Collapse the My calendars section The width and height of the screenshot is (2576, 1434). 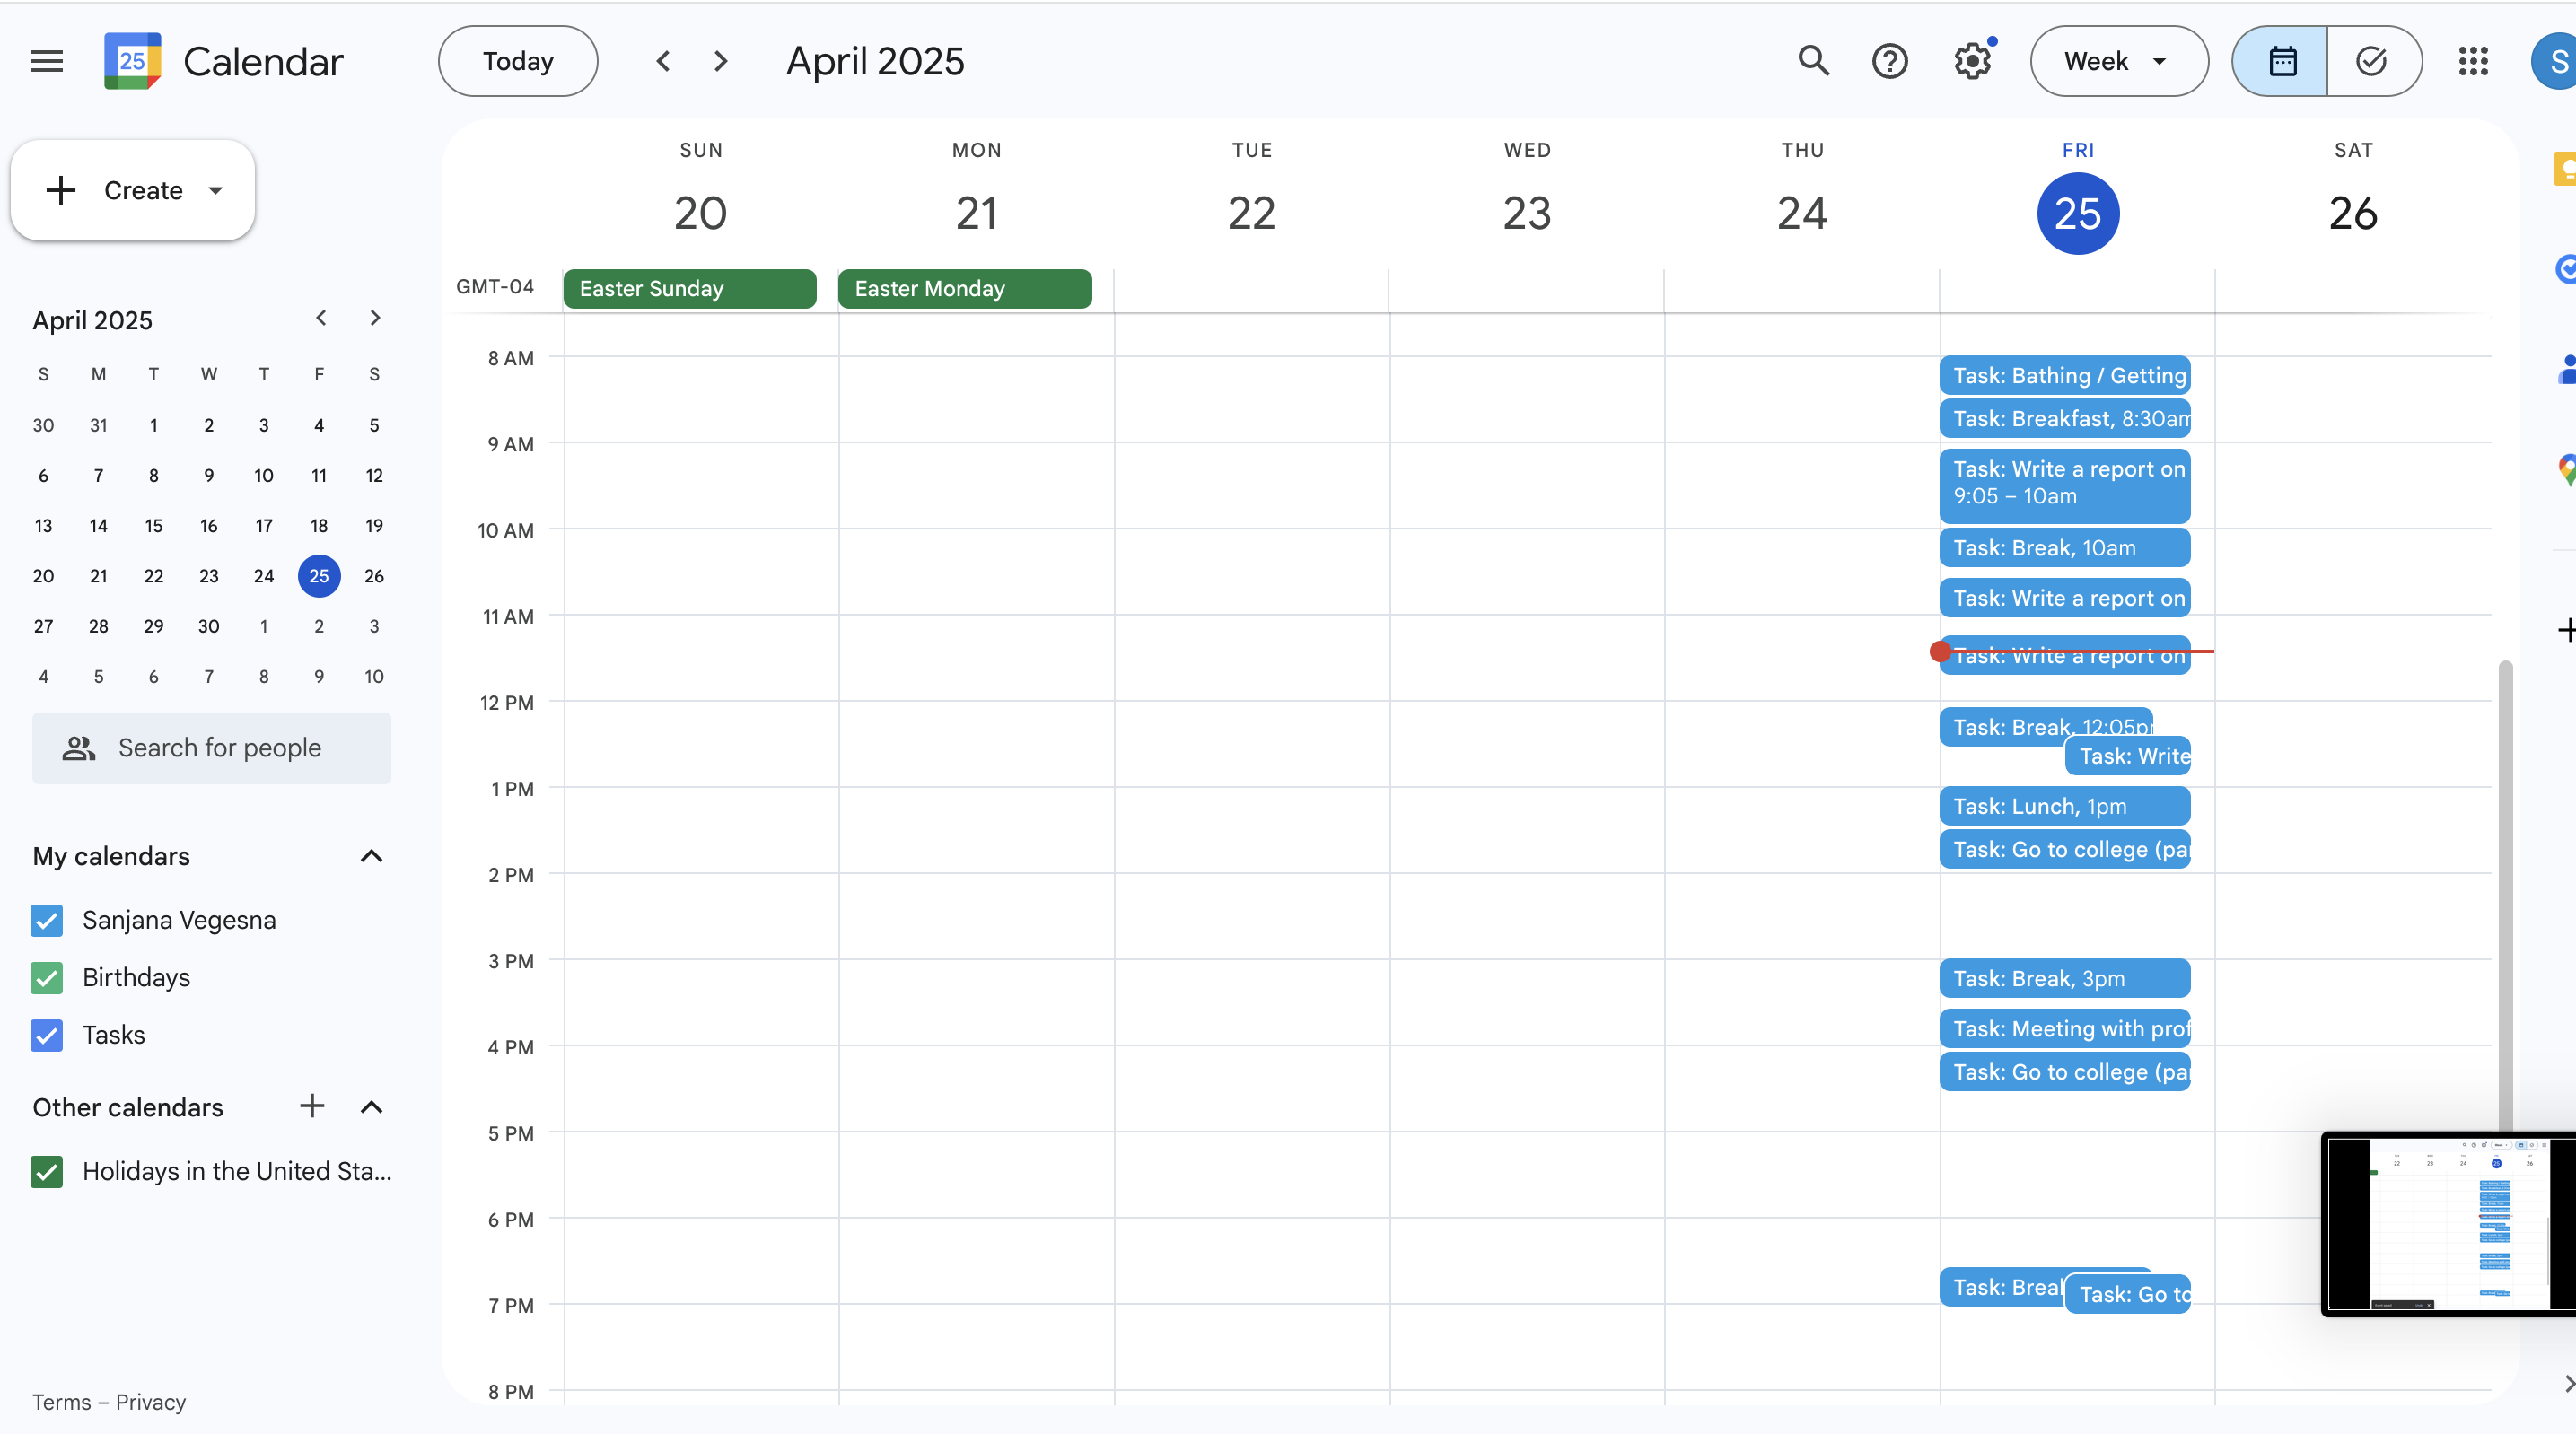pyautogui.click(x=371, y=856)
